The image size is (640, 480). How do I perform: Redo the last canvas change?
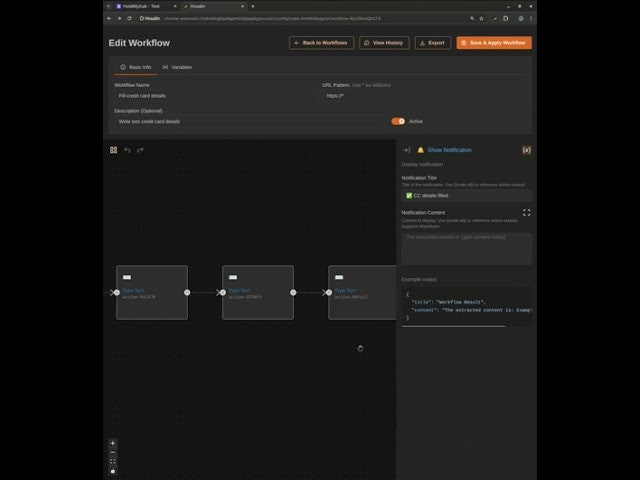[x=140, y=150]
